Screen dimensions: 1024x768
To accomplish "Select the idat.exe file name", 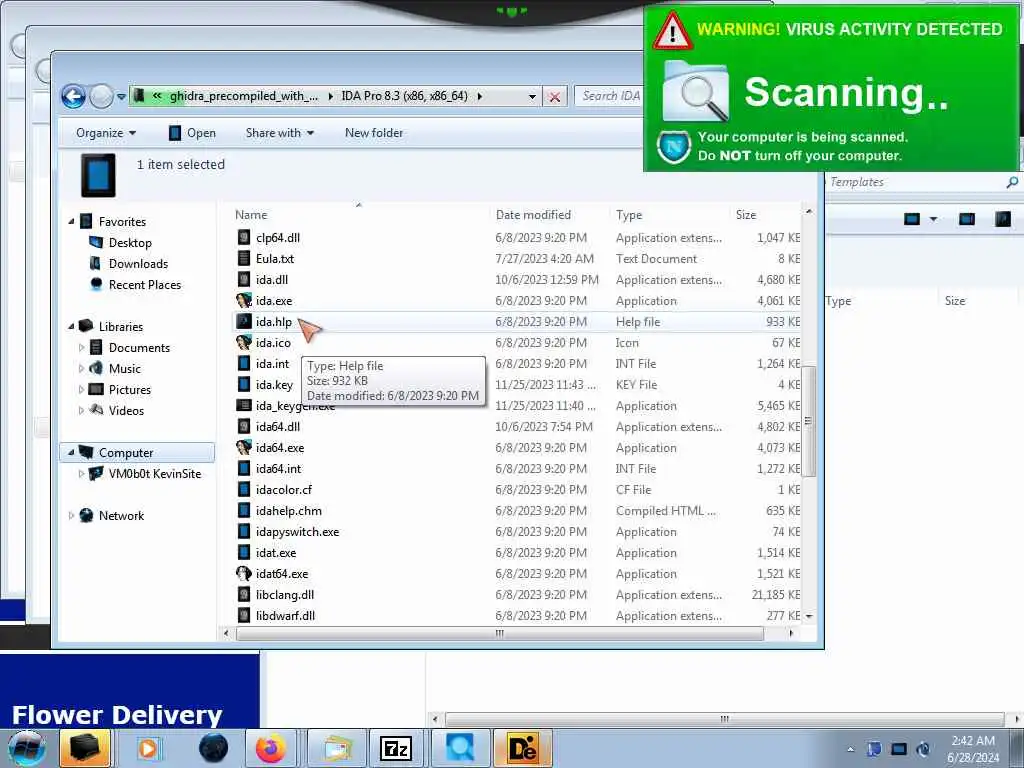I will pyautogui.click(x=276, y=552).
